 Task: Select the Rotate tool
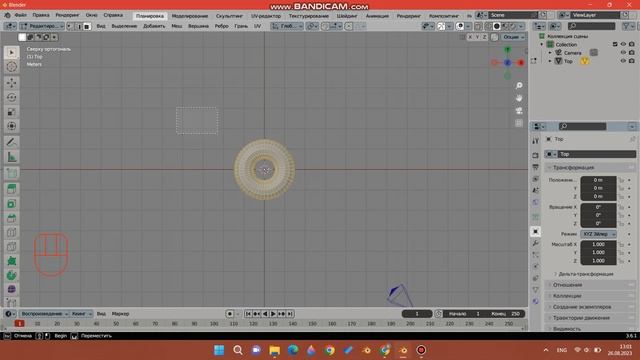click(11, 97)
